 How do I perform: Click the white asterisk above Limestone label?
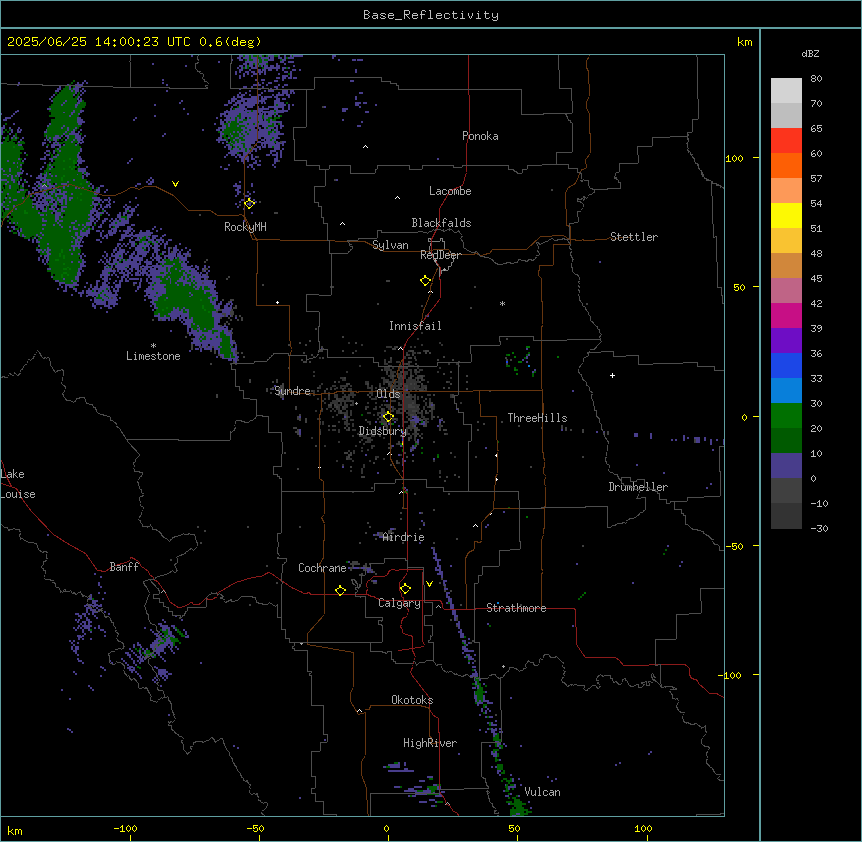click(153, 346)
